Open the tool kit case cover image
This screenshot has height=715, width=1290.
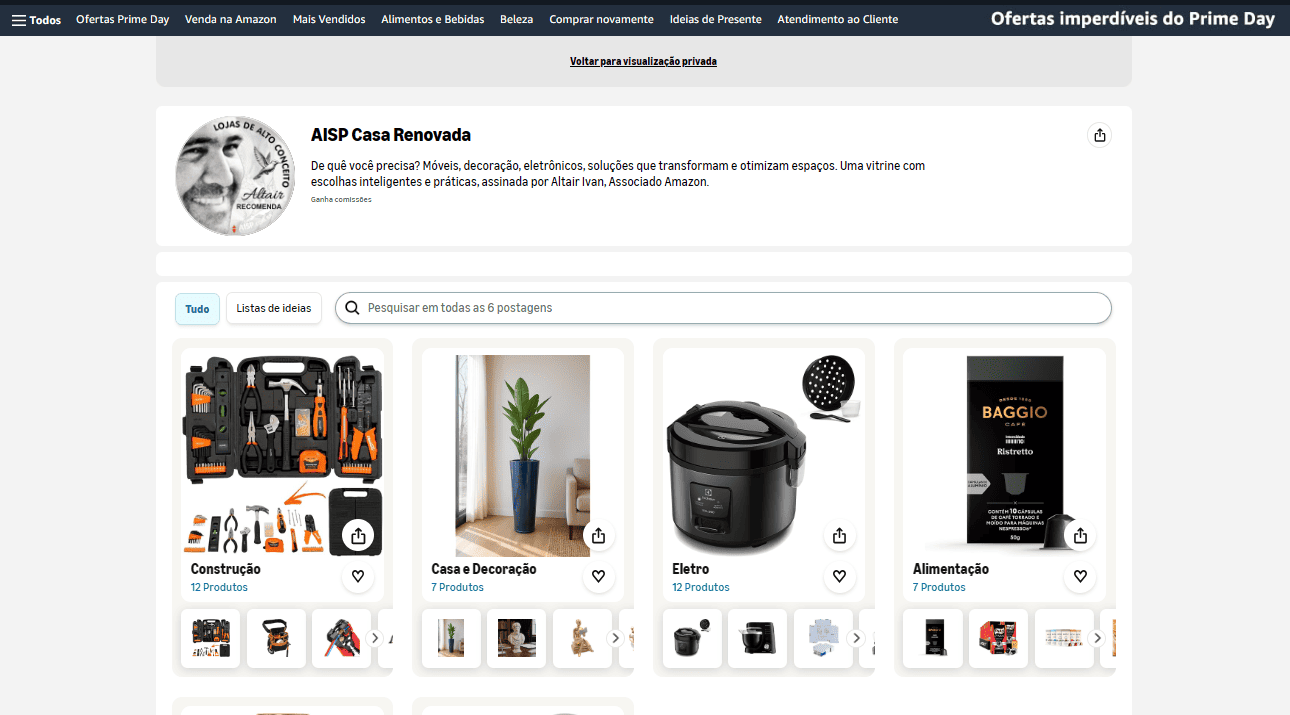(x=283, y=454)
